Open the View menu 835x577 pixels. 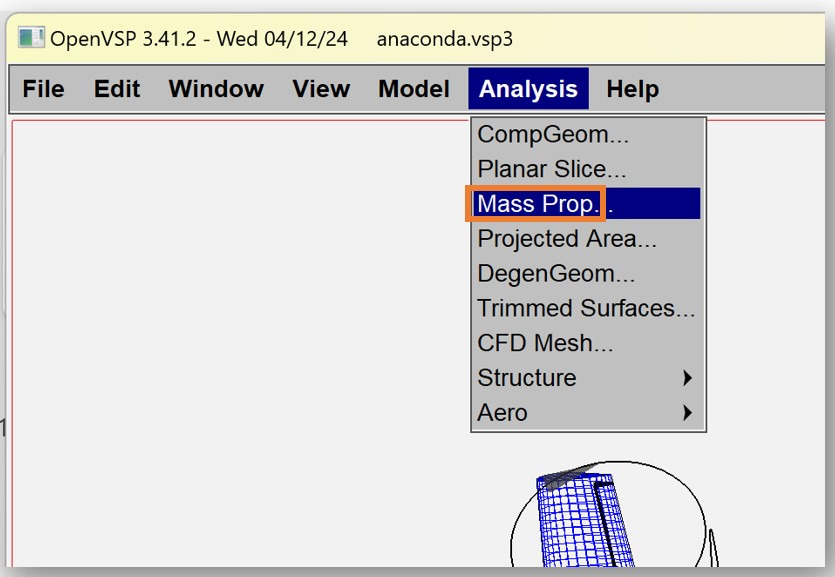(321, 89)
